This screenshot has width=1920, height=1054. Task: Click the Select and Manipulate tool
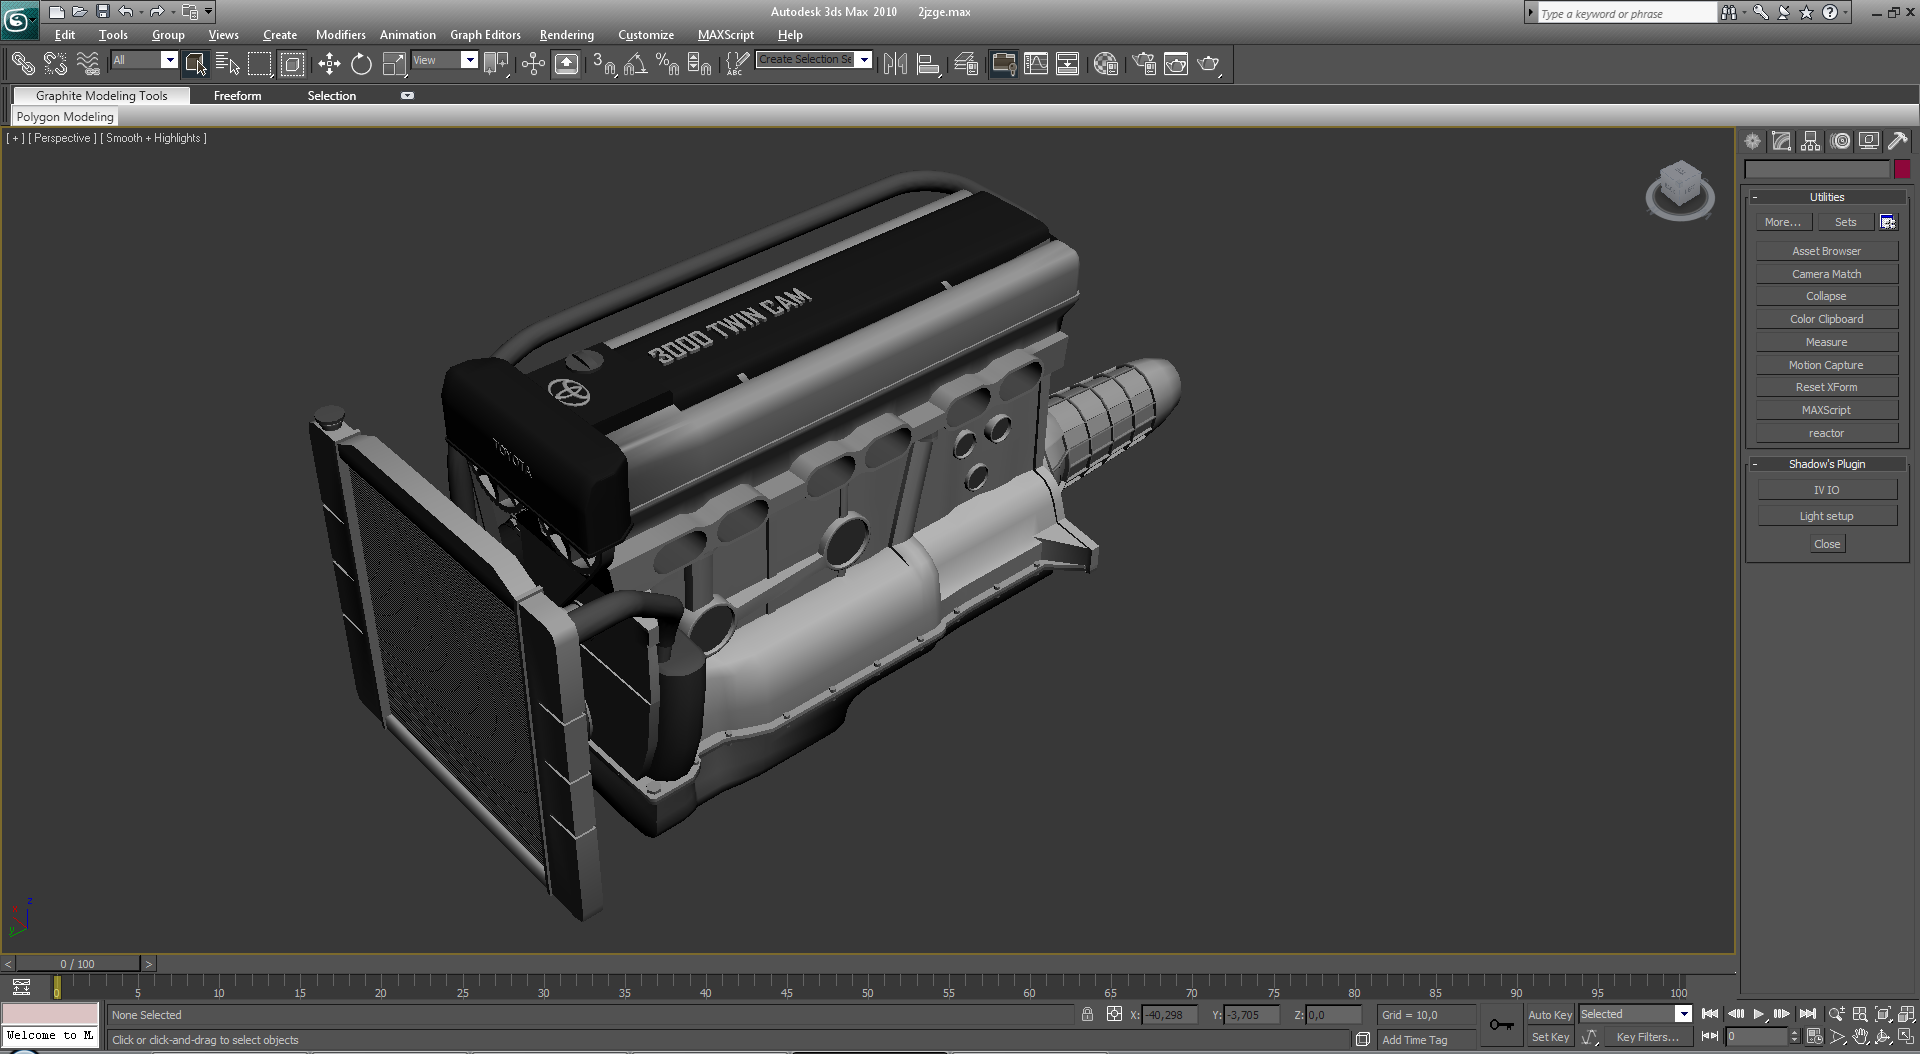(533, 64)
